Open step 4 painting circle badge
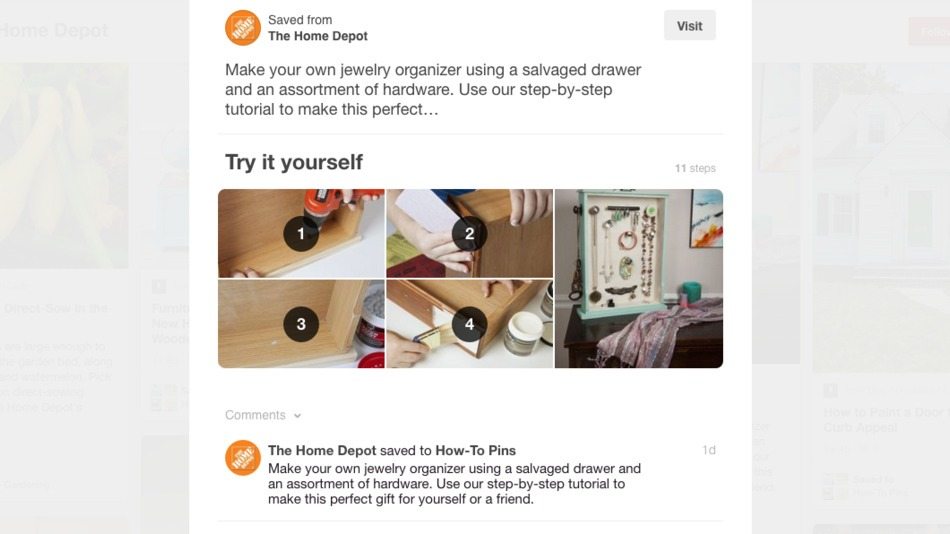The height and width of the screenshot is (534, 950). 469,324
